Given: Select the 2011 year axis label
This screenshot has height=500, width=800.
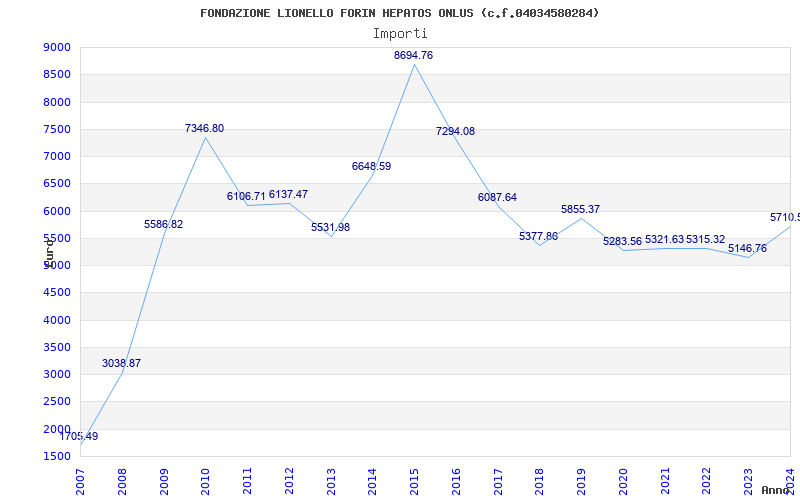Looking at the screenshot, I should [247, 482].
